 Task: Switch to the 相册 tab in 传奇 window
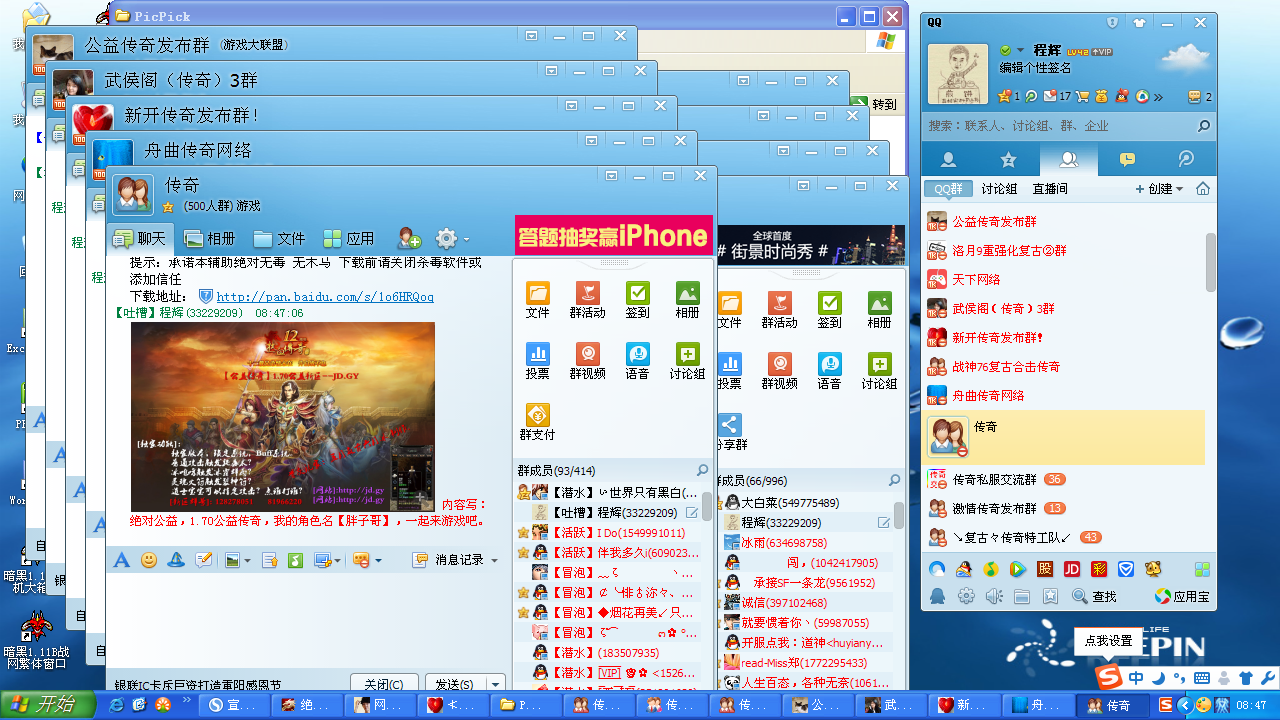pyautogui.click(x=209, y=239)
